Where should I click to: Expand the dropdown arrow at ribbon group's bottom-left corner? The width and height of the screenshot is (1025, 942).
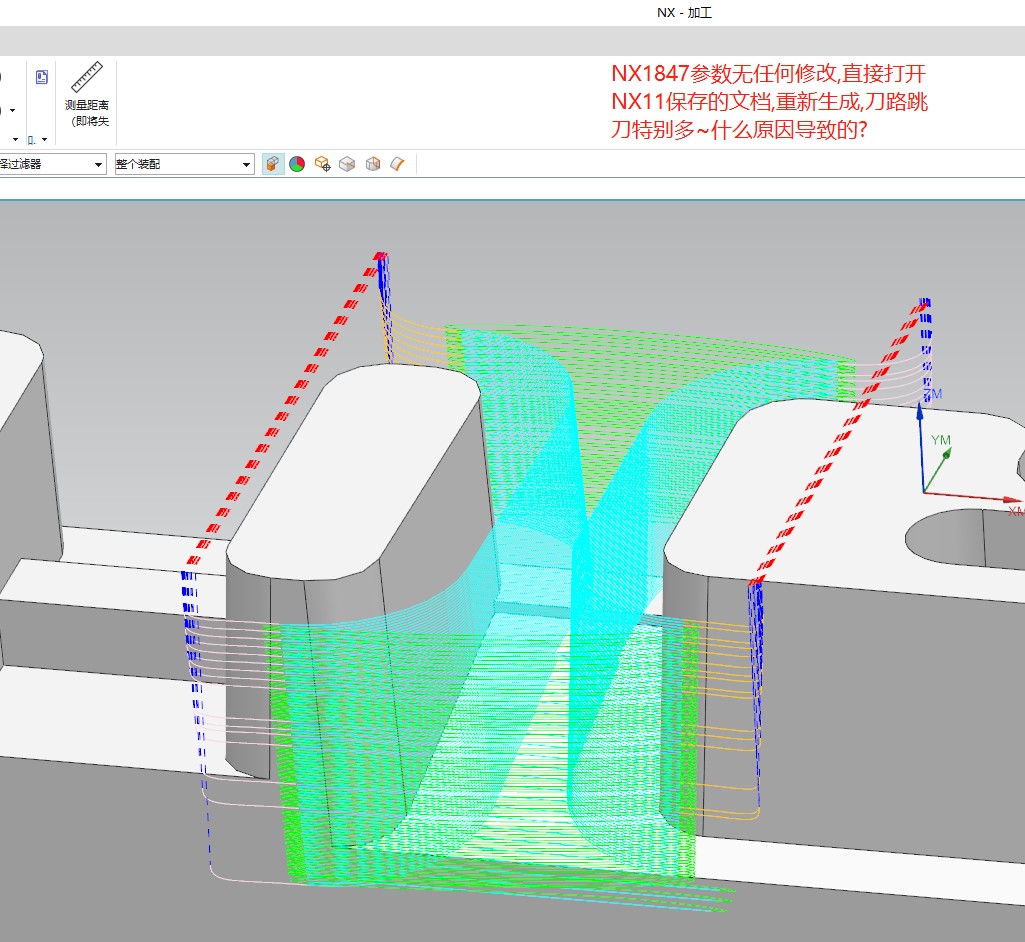point(15,139)
